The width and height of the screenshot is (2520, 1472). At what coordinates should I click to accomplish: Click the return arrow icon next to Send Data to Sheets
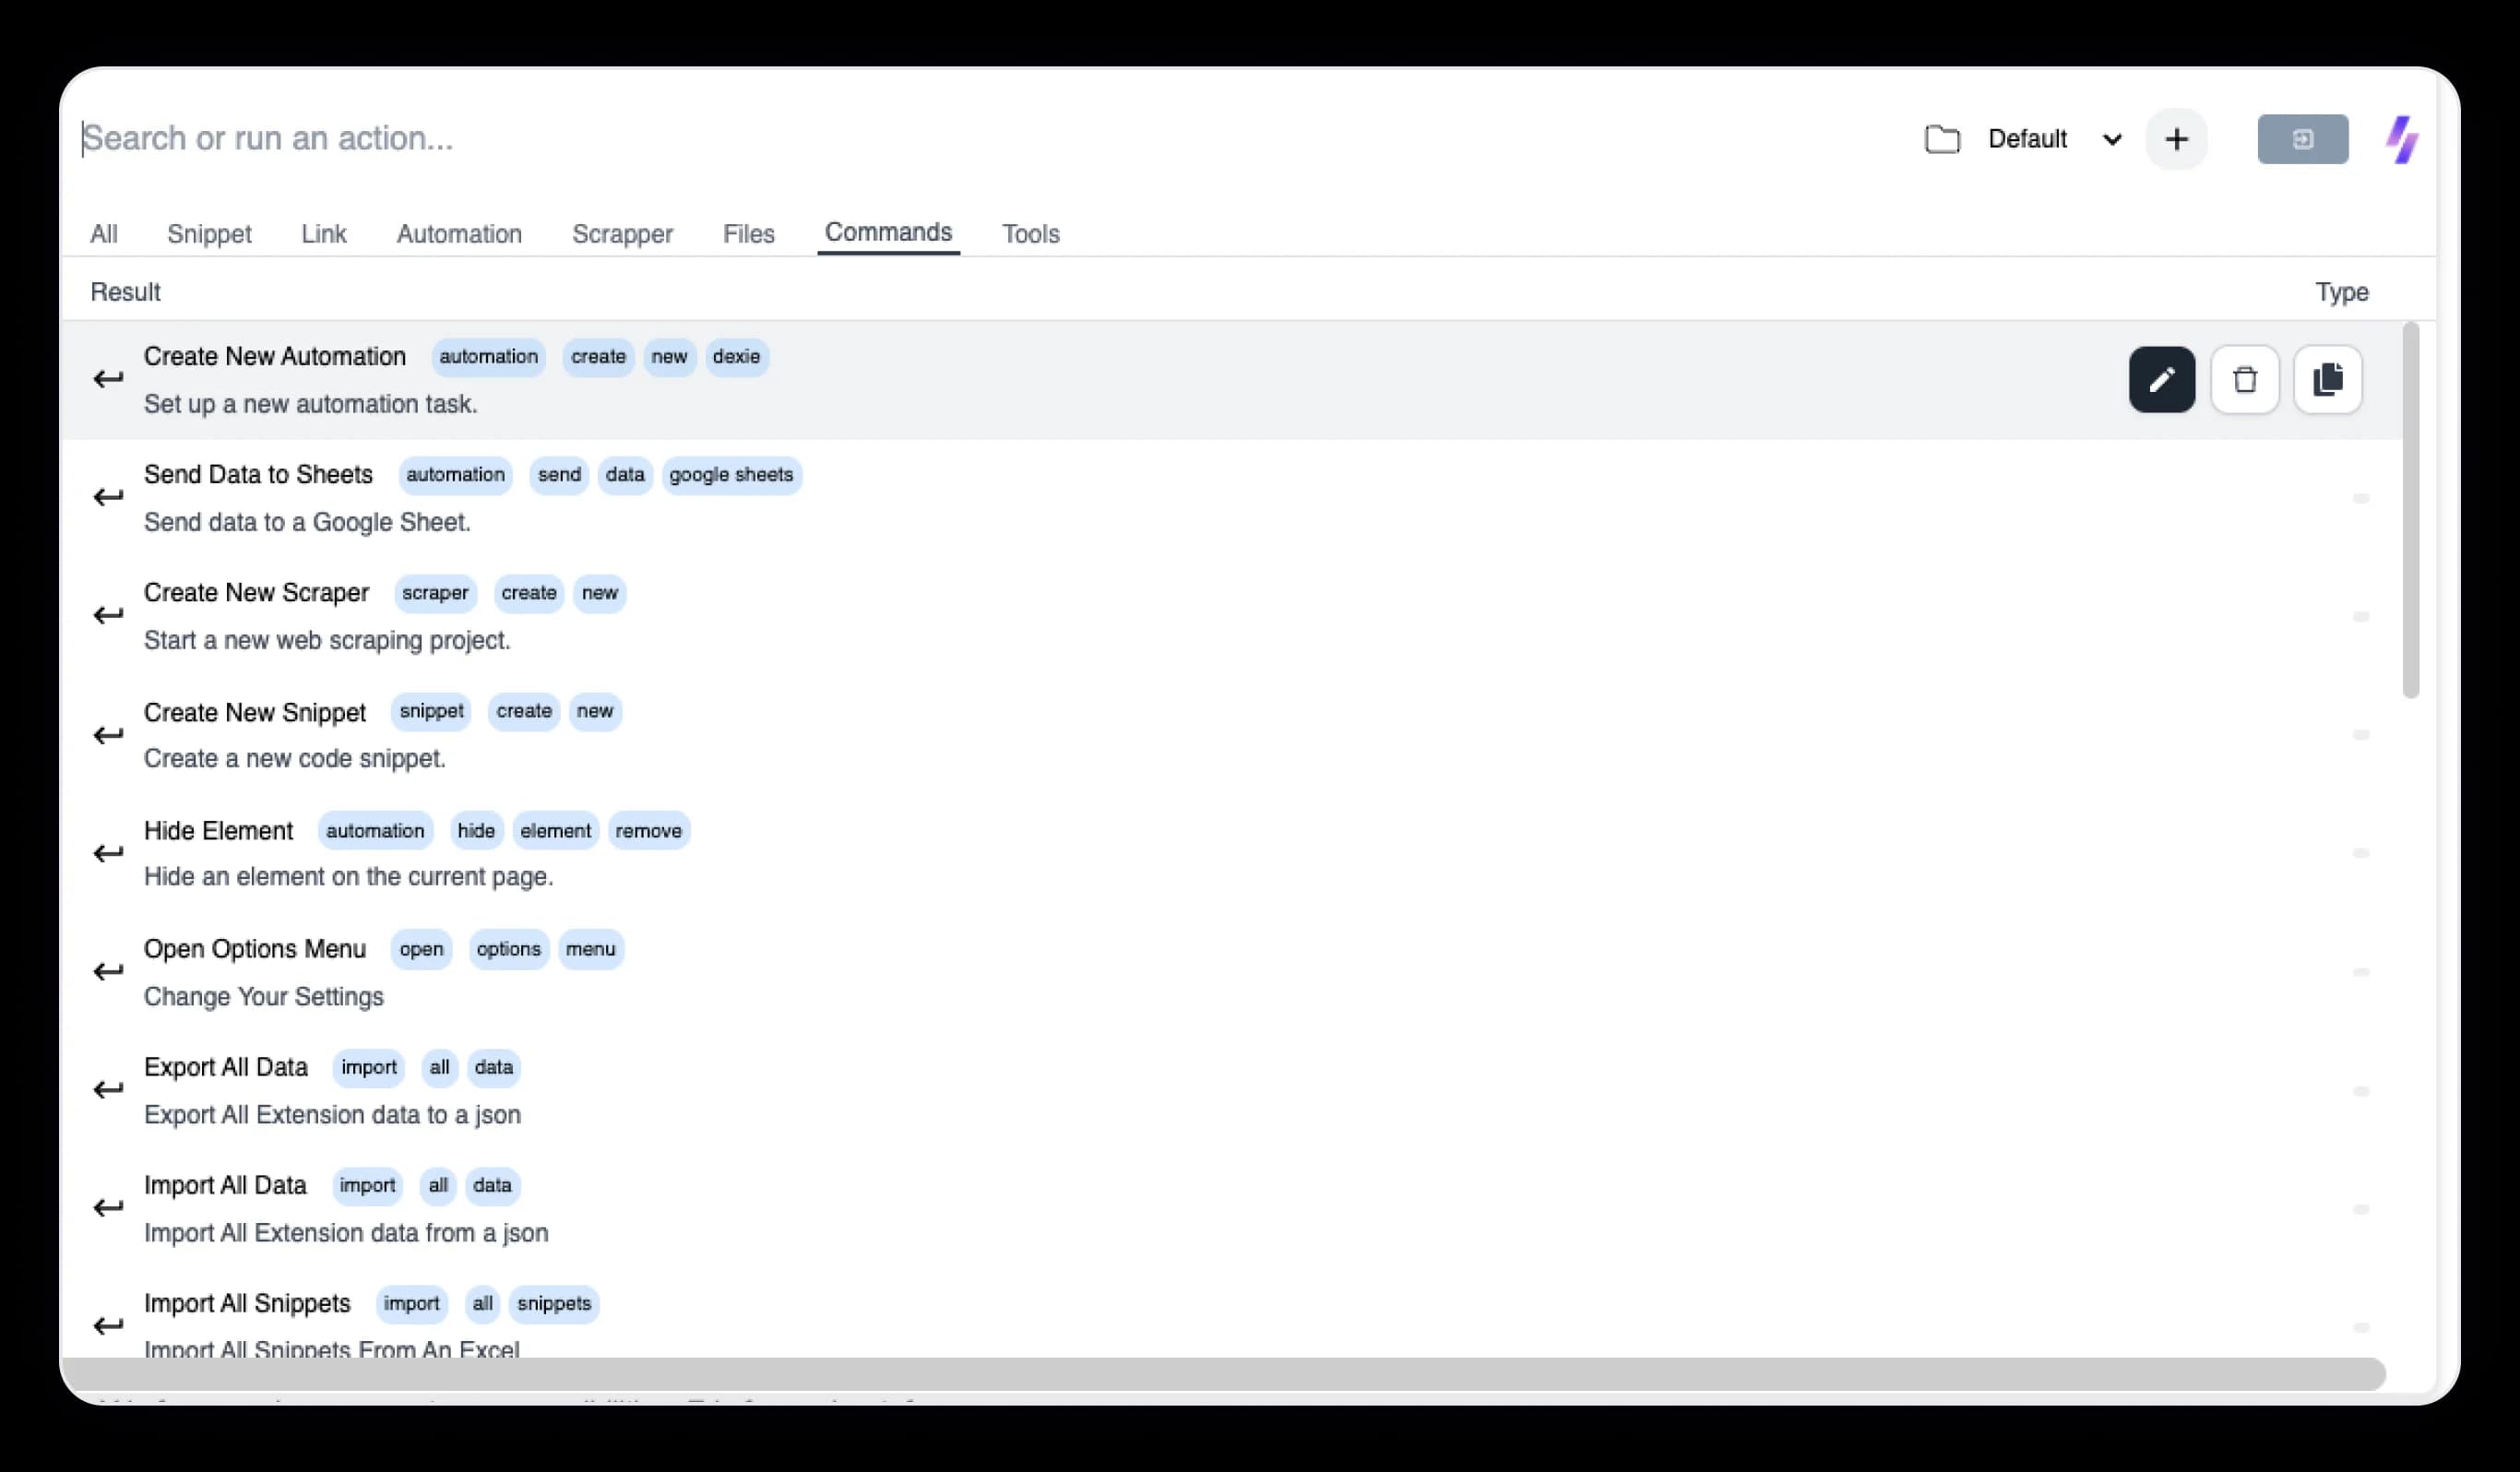(x=109, y=498)
